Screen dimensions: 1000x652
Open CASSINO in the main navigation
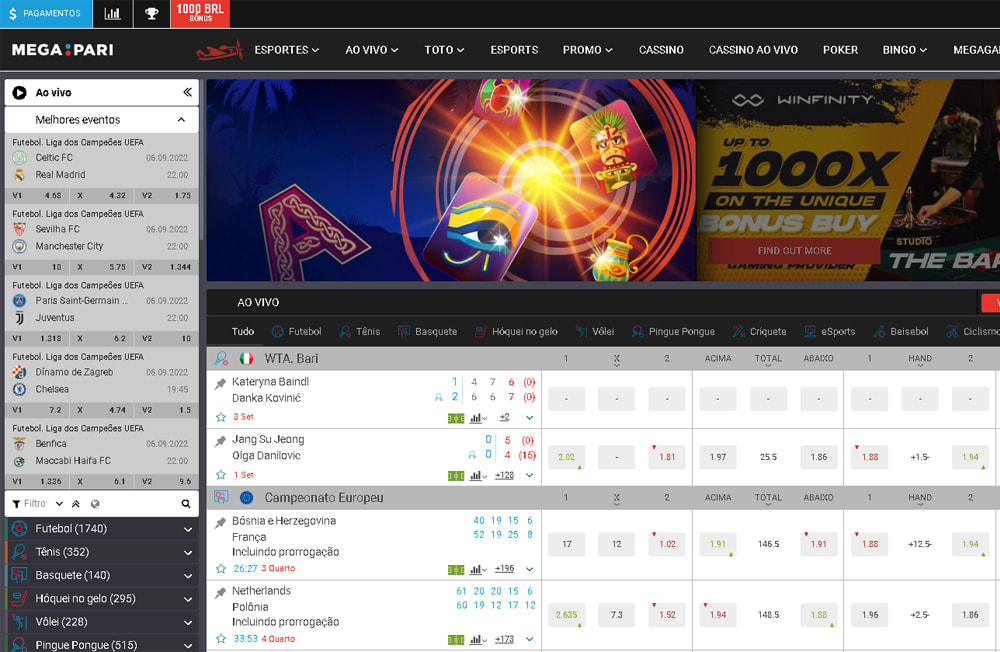tap(661, 50)
